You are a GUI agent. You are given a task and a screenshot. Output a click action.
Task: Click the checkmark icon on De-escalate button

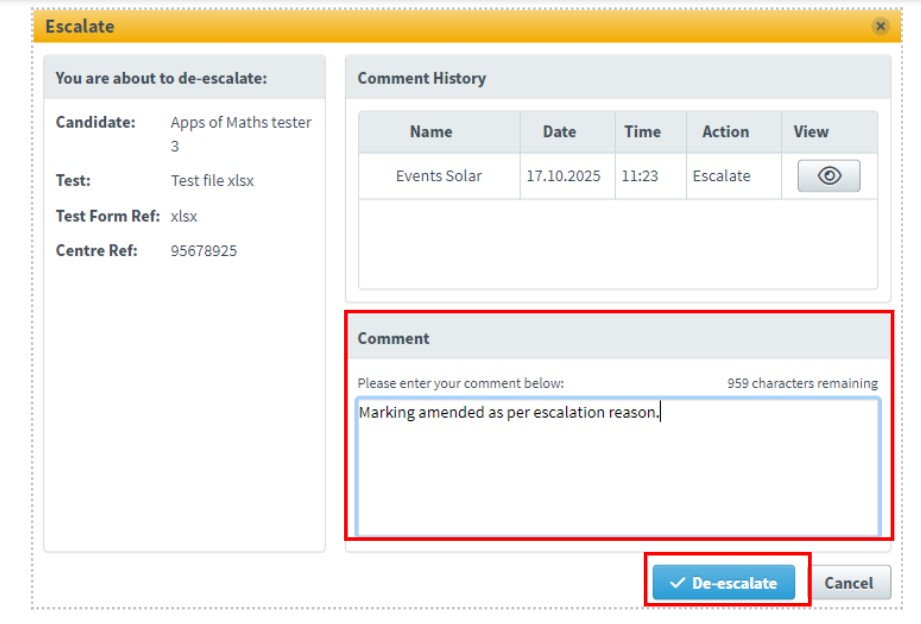click(678, 583)
